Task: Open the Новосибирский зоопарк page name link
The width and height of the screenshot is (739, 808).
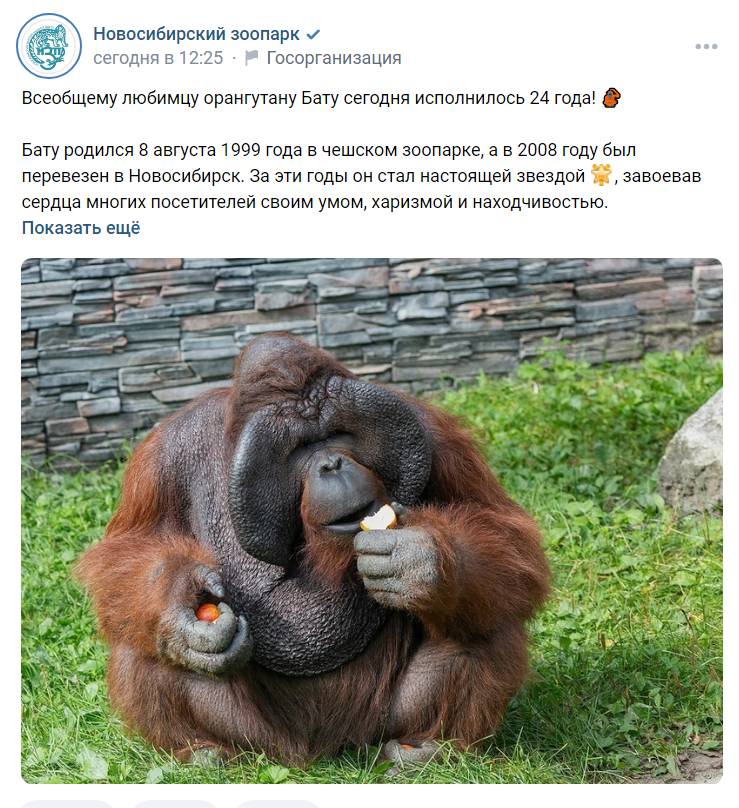Action: (196, 34)
